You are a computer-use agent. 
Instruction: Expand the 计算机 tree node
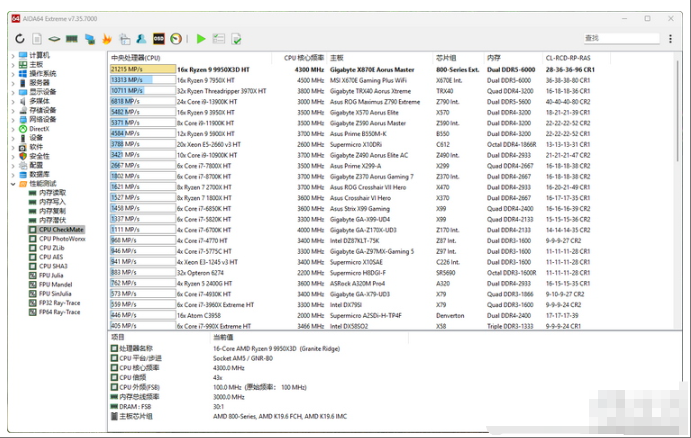click(13, 56)
